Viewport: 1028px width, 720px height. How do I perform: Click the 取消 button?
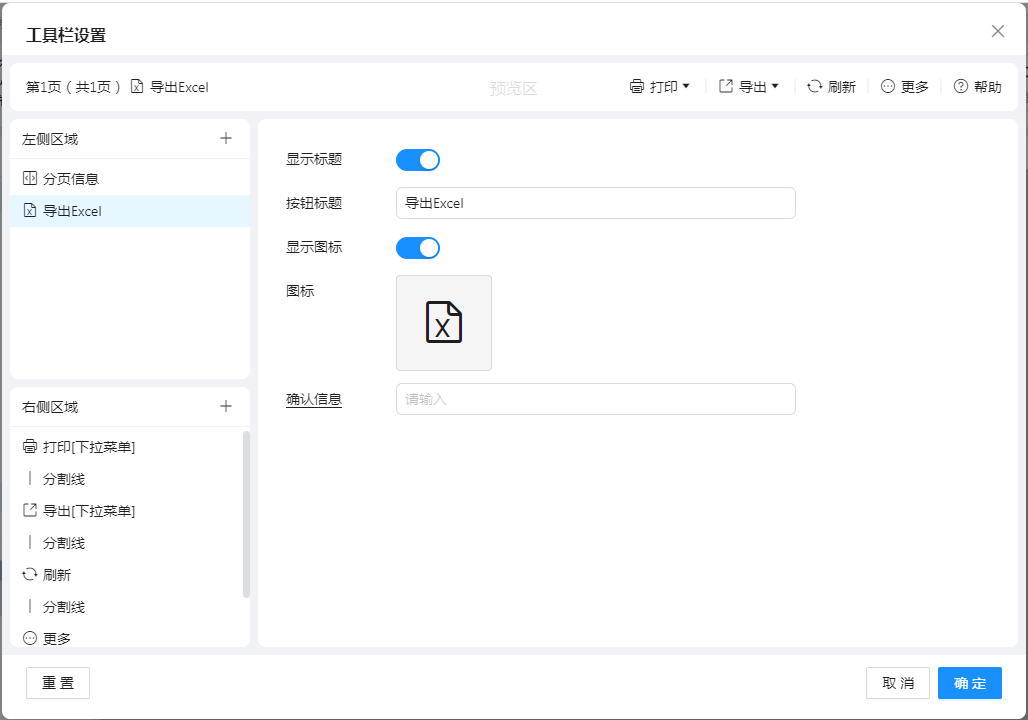[x=897, y=683]
